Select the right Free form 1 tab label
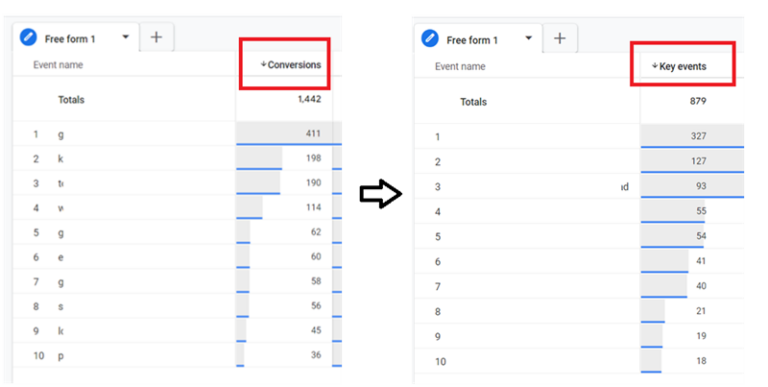Viewport: 768px width, 387px height. pos(472,40)
